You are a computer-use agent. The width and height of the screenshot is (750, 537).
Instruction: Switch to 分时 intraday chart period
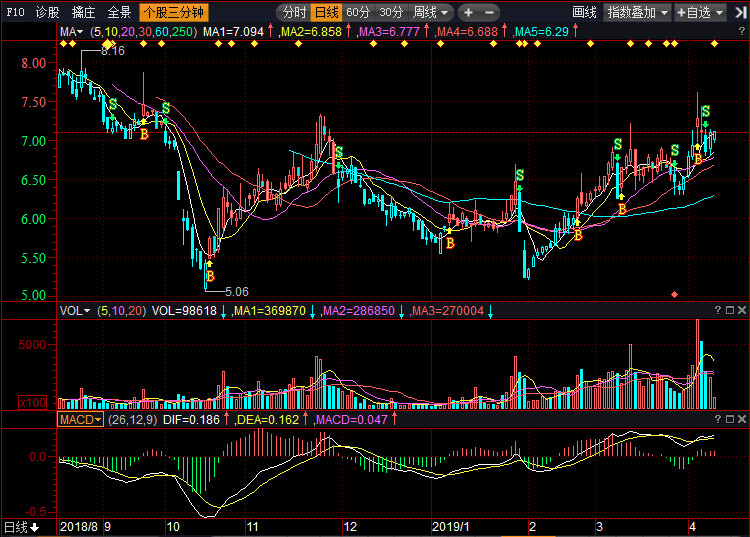pyautogui.click(x=293, y=13)
